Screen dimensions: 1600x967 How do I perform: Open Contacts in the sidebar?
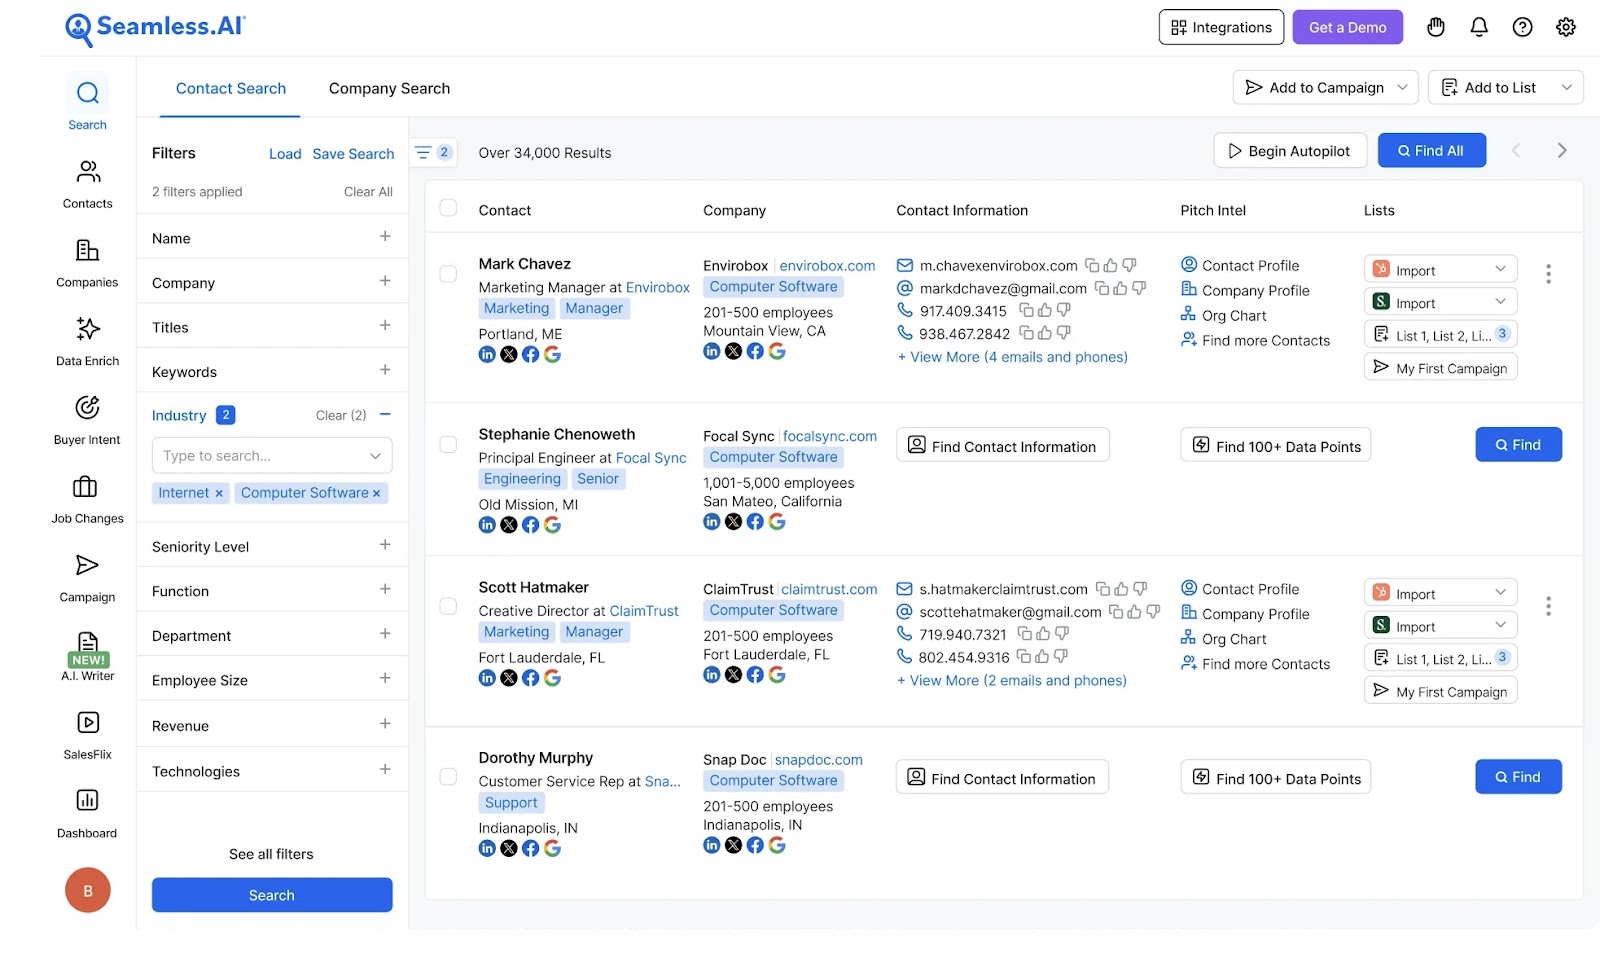pos(87,183)
